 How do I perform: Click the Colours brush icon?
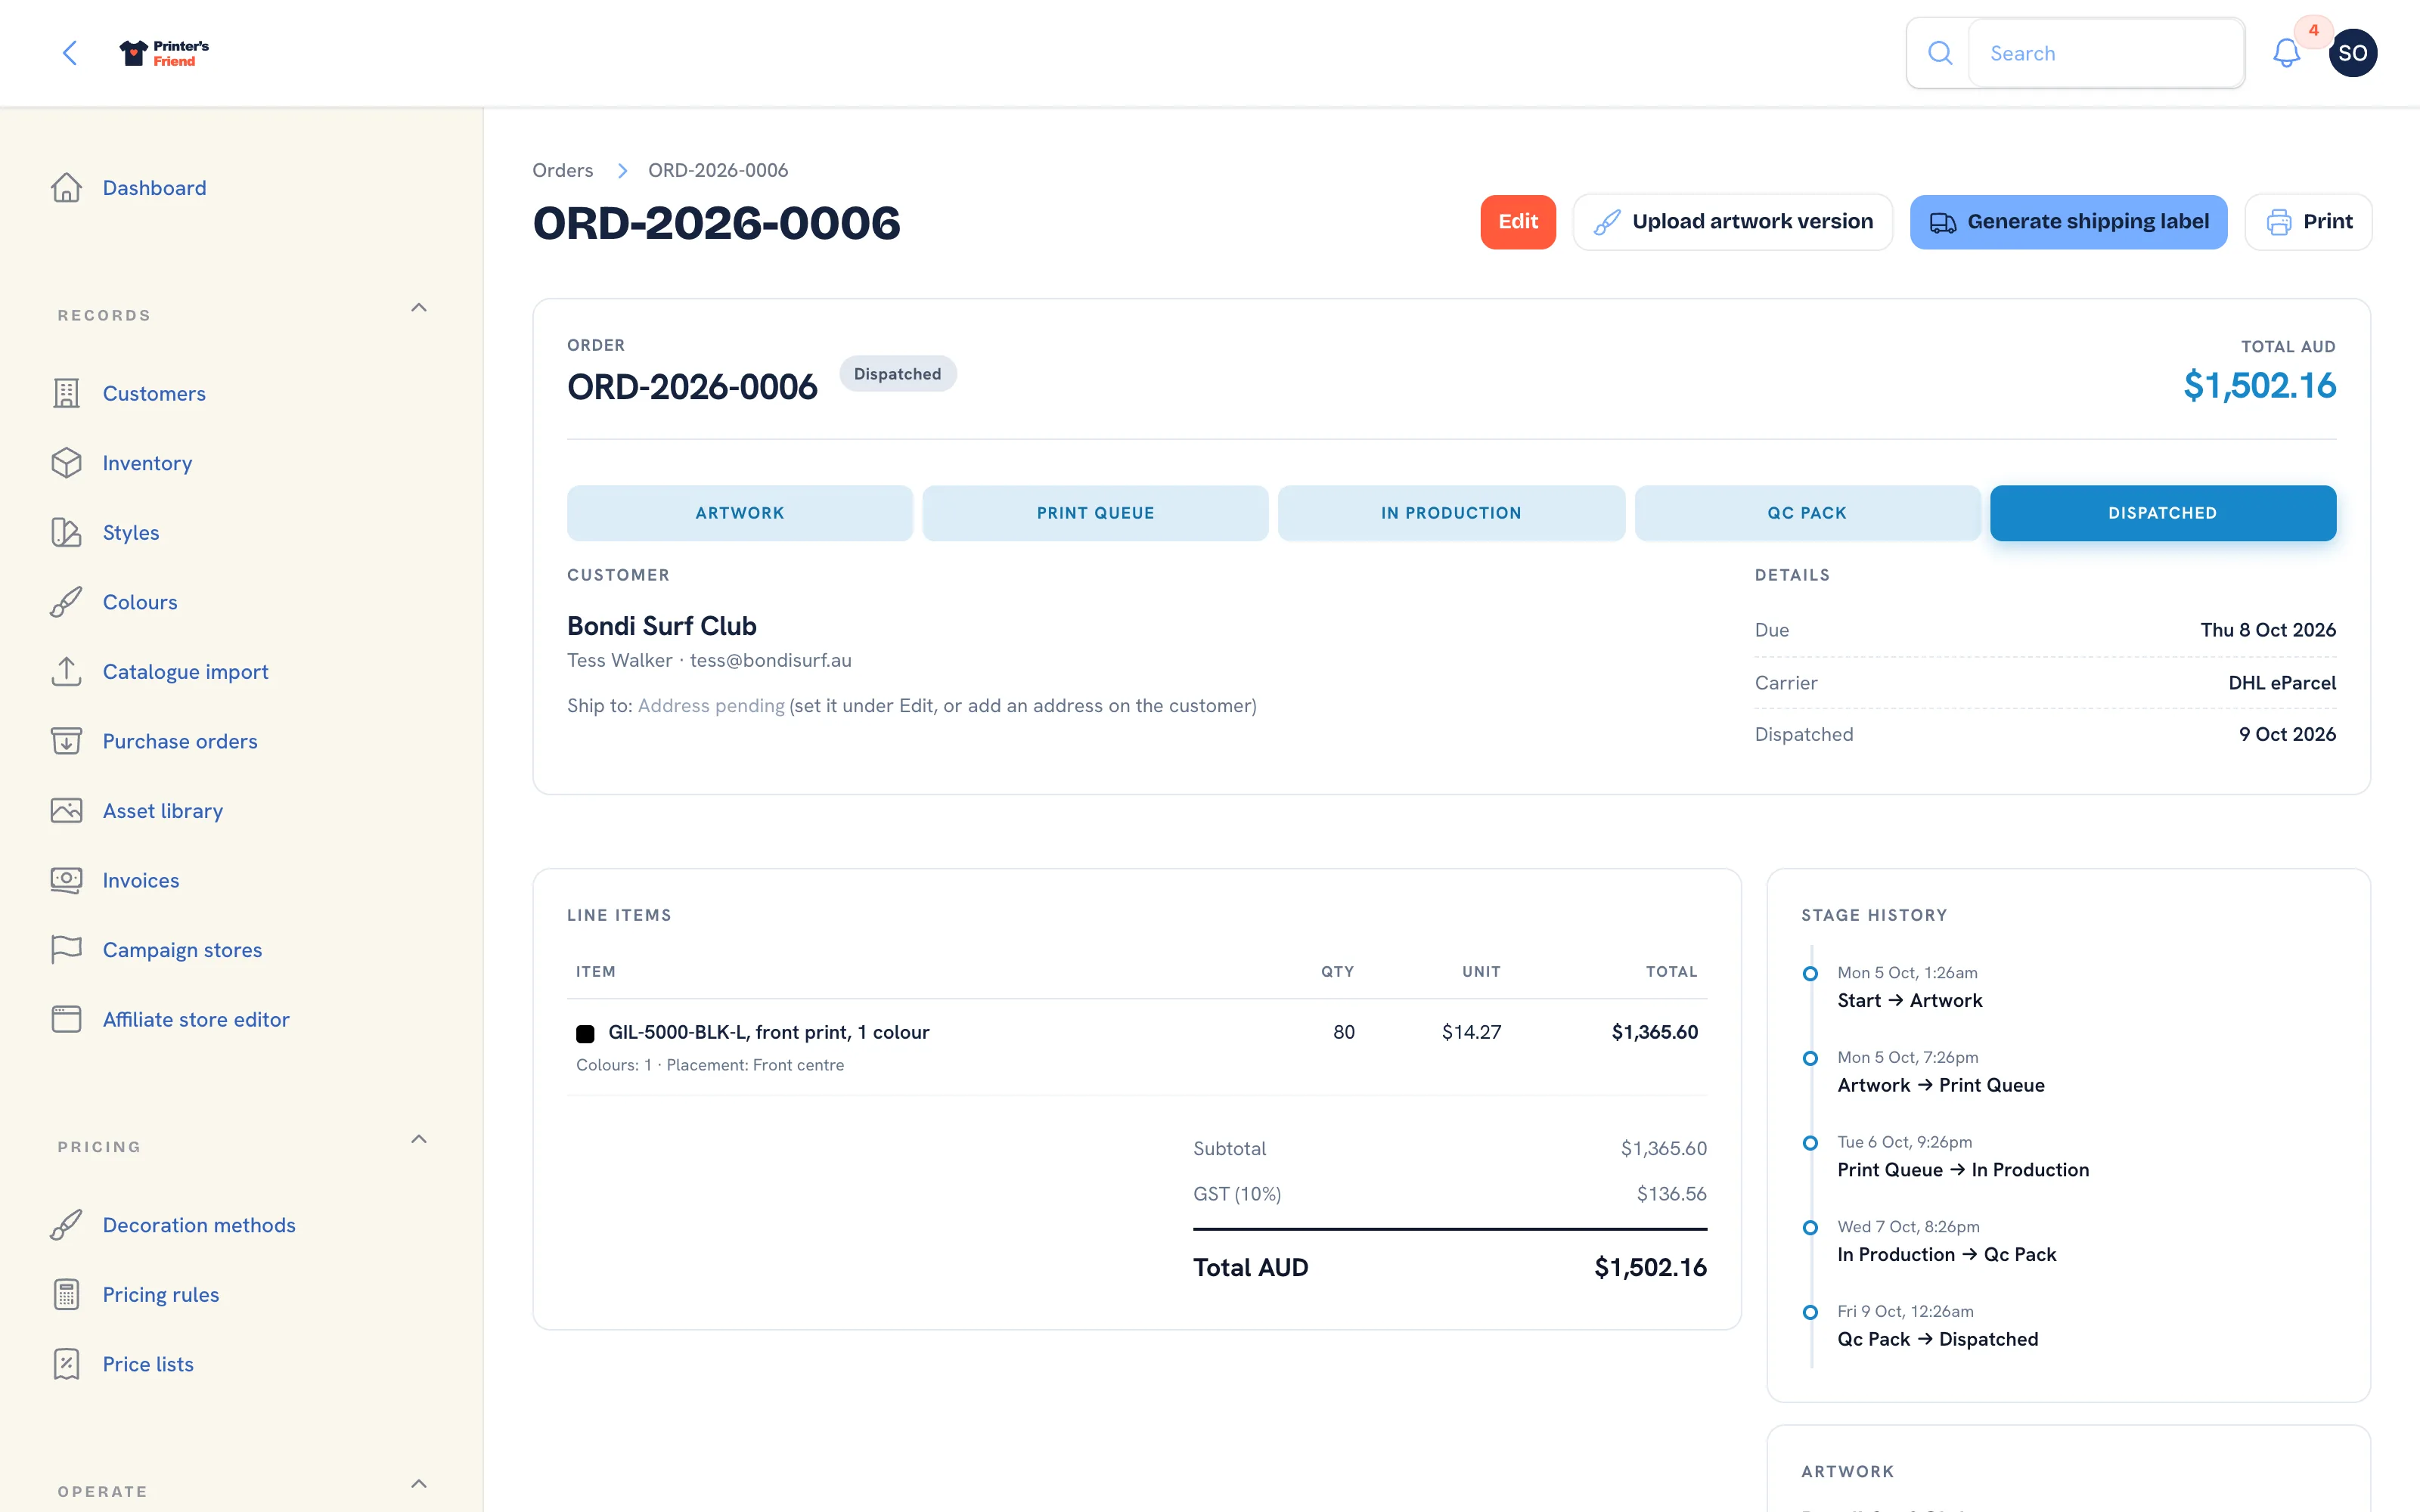66,602
